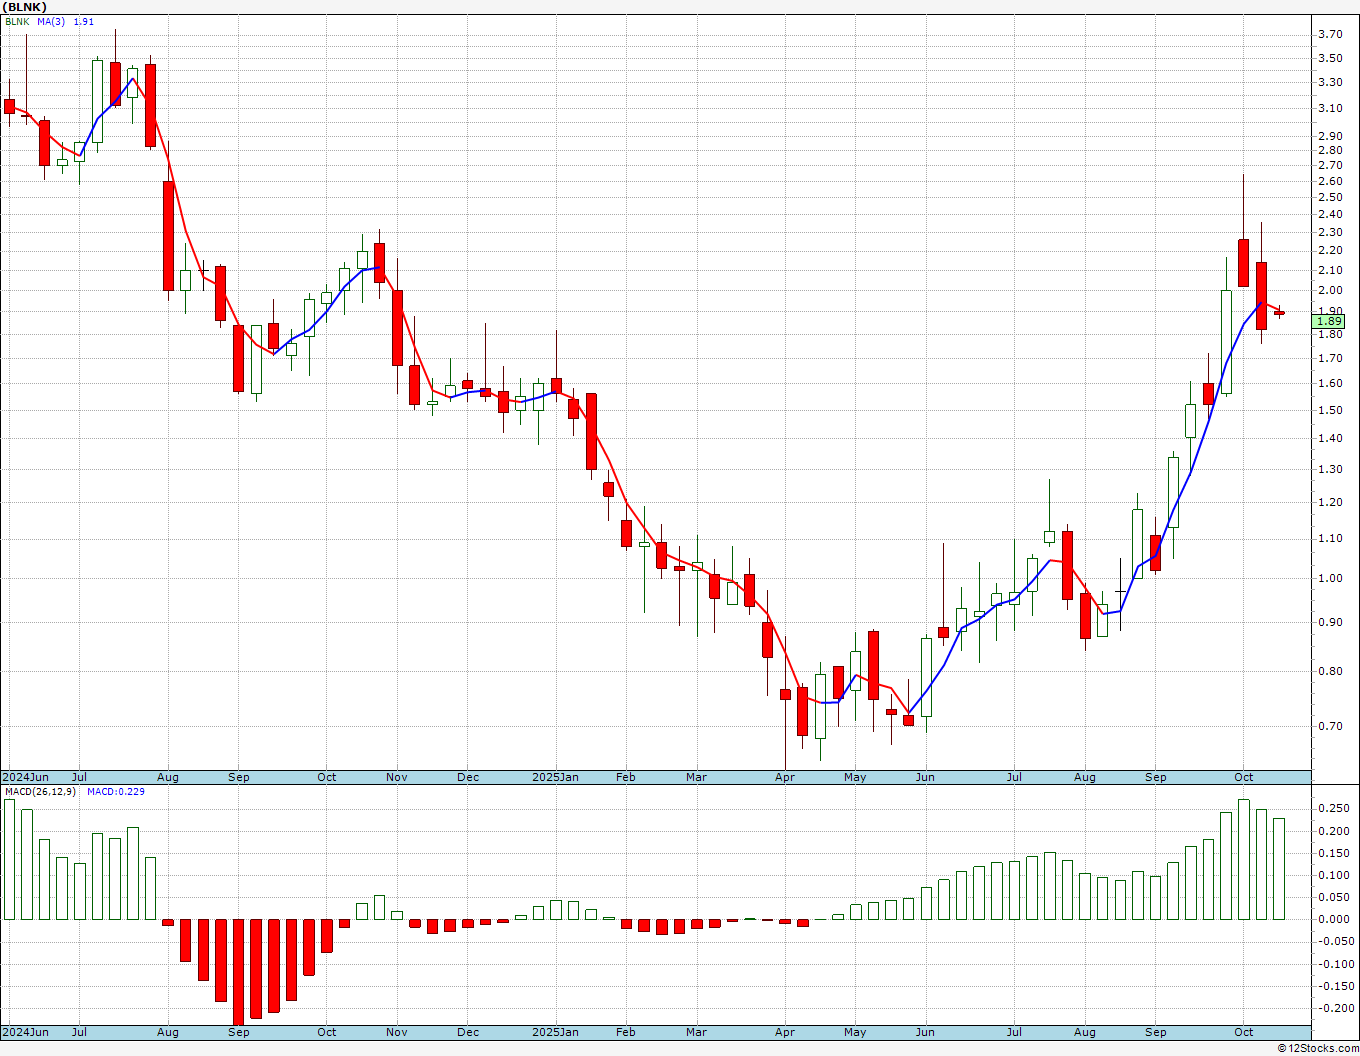
Task: Select the 0.200 MACD axis label
Action: tap(1333, 831)
